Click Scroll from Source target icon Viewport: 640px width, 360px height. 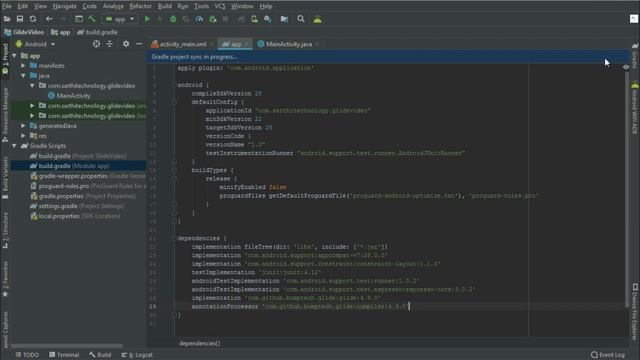(x=96, y=44)
